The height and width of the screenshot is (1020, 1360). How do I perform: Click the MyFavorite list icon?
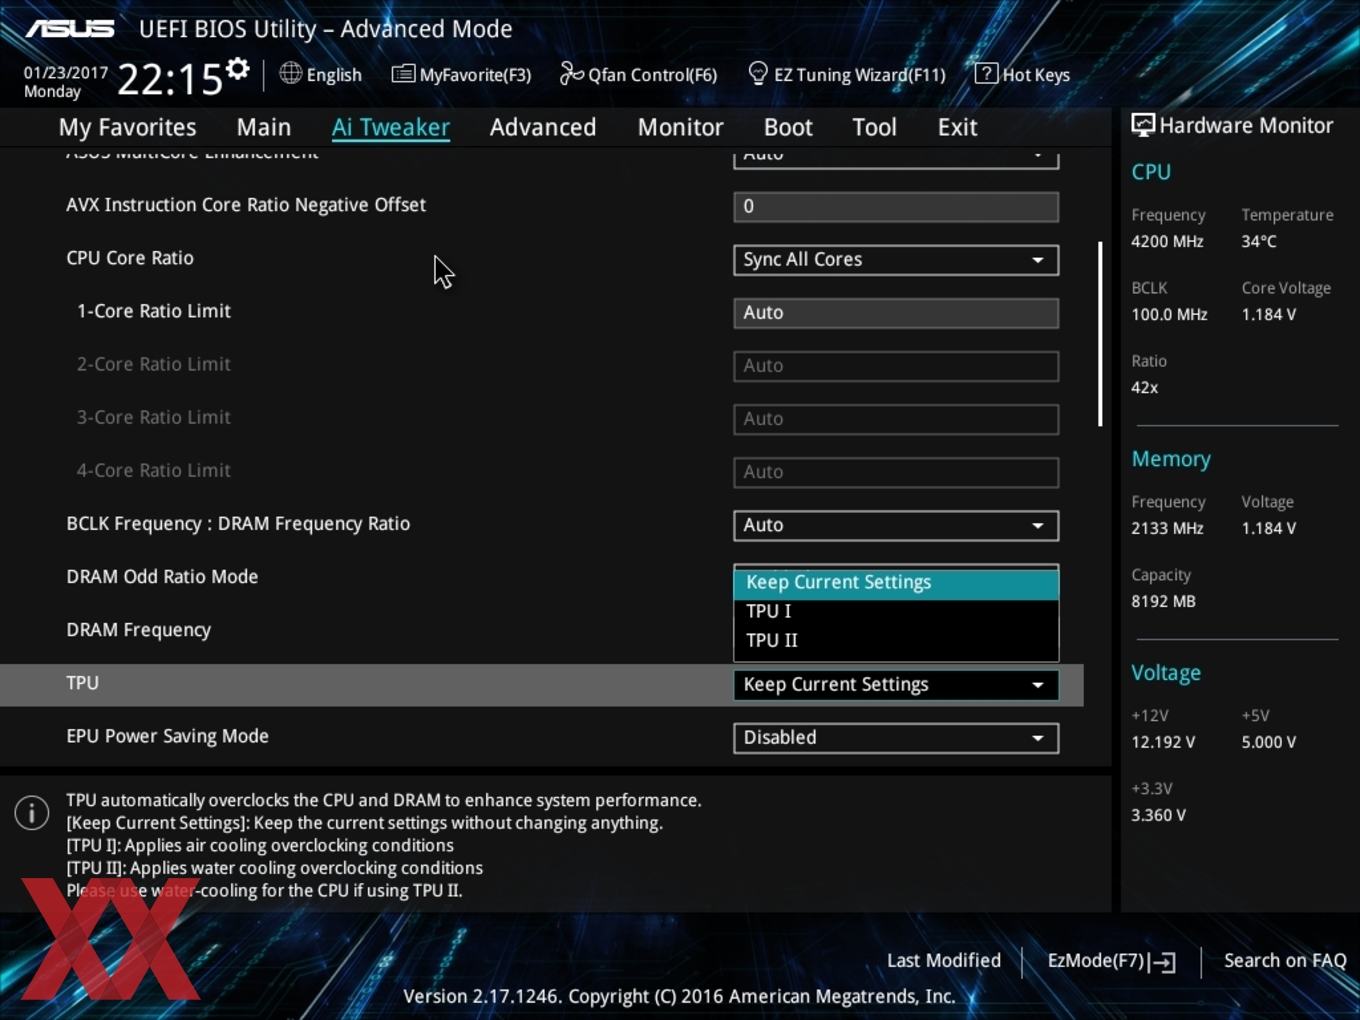[x=403, y=74]
